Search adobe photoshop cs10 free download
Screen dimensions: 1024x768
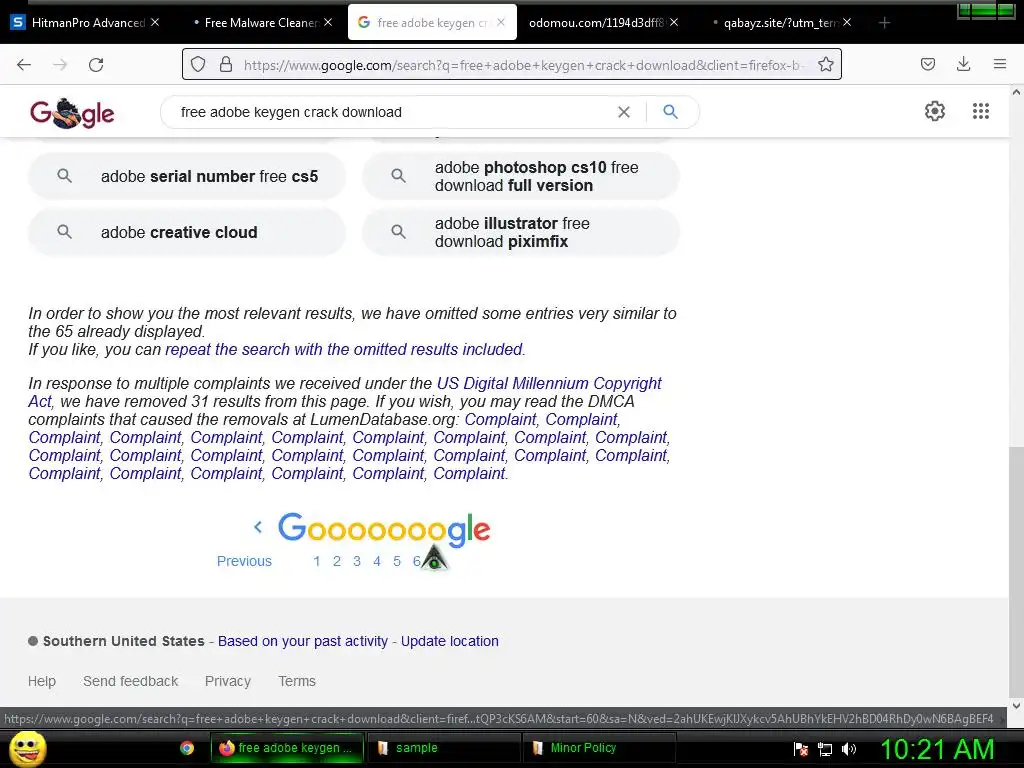[521, 176]
